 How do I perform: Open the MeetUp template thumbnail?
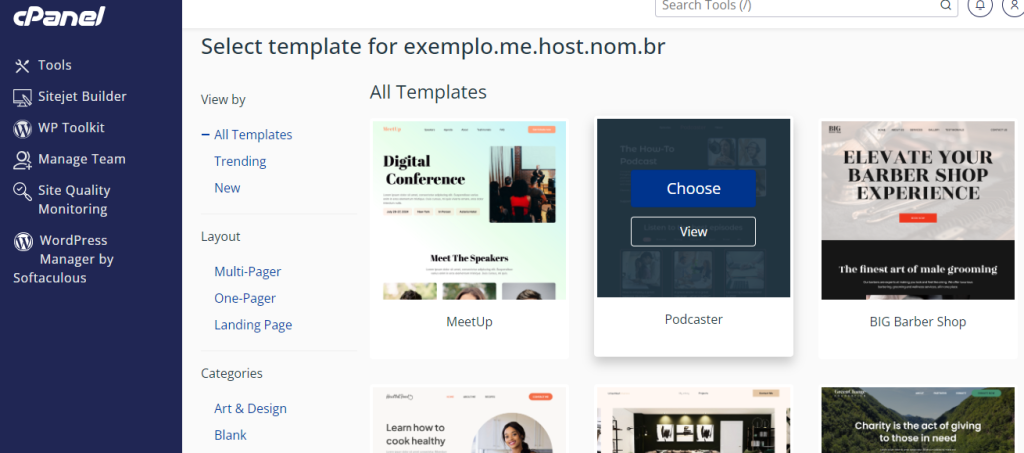tap(469, 210)
